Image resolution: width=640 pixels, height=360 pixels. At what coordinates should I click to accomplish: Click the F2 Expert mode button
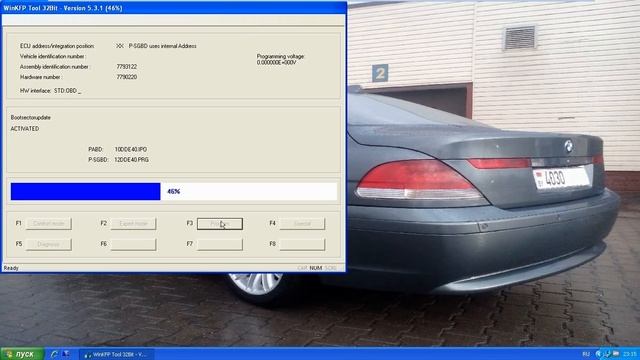[133, 224]
